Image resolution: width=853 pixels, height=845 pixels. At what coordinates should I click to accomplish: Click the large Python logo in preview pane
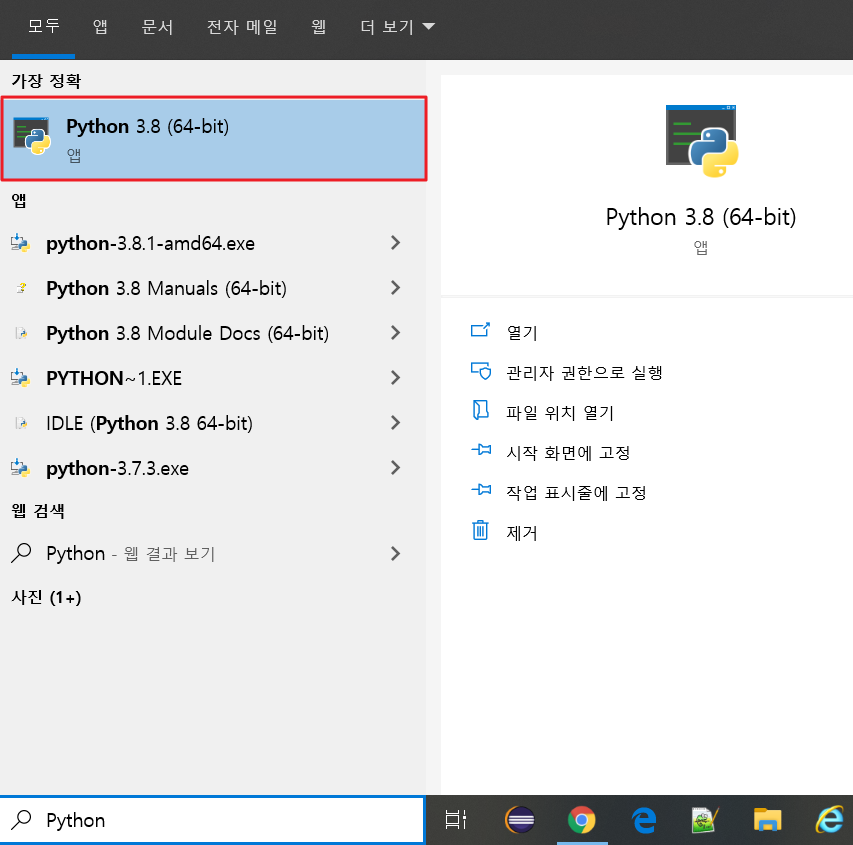(702, 141)
